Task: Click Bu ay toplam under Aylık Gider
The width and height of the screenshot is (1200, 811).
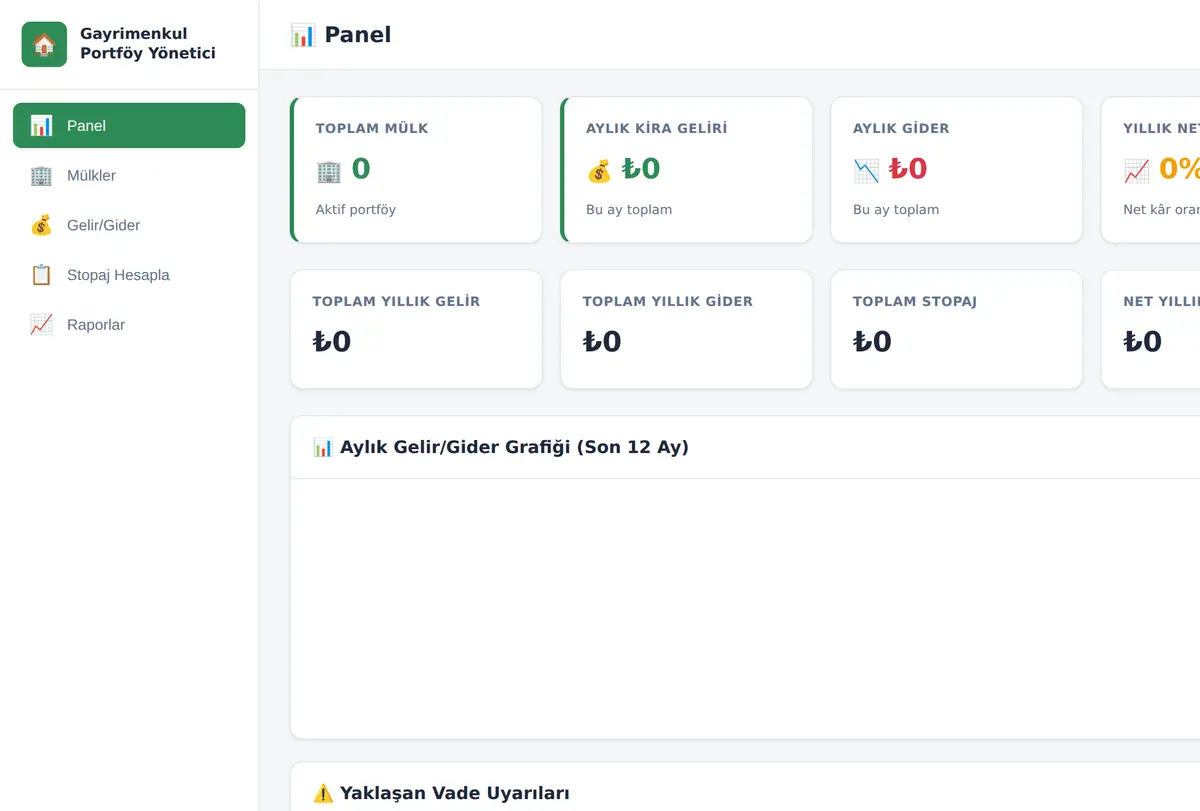Action: pyautogui.click(x=896, y=210)
